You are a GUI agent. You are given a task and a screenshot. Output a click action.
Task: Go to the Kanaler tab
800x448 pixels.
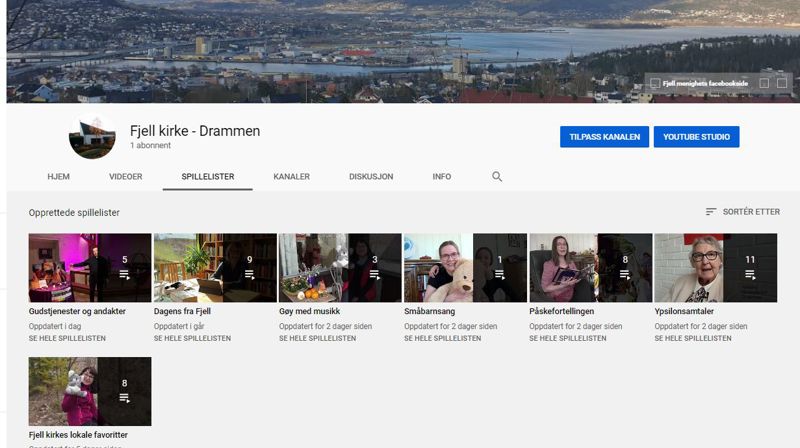tap(291, 177)
